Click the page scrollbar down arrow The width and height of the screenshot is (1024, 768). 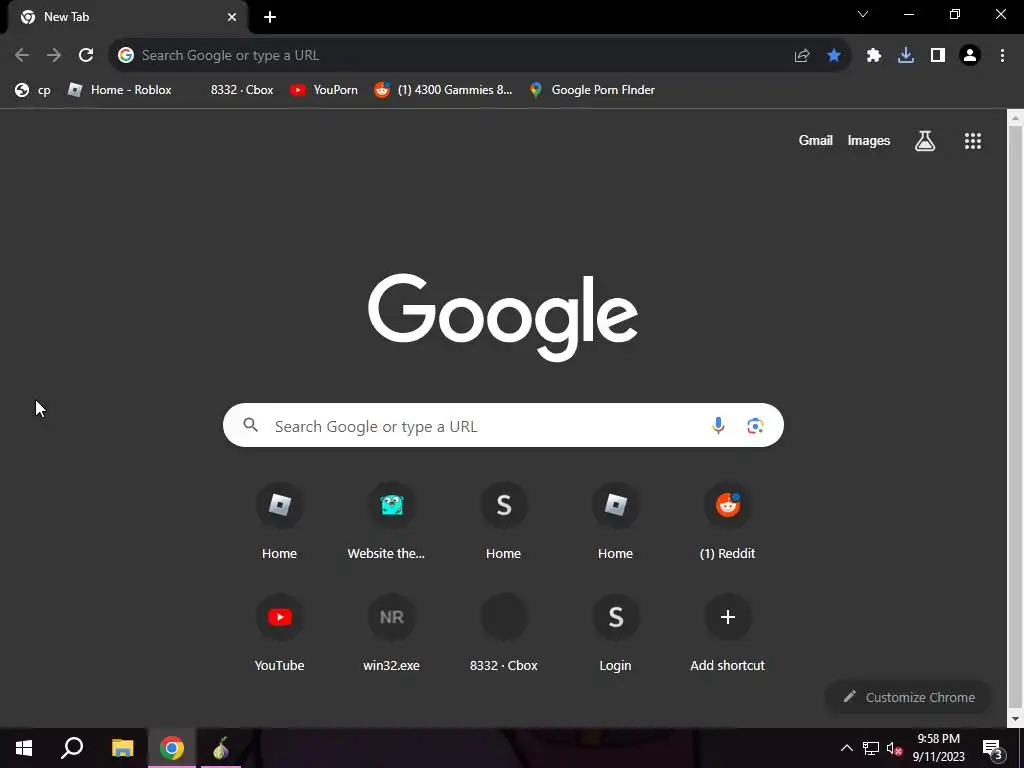[x=1015, y=719]
